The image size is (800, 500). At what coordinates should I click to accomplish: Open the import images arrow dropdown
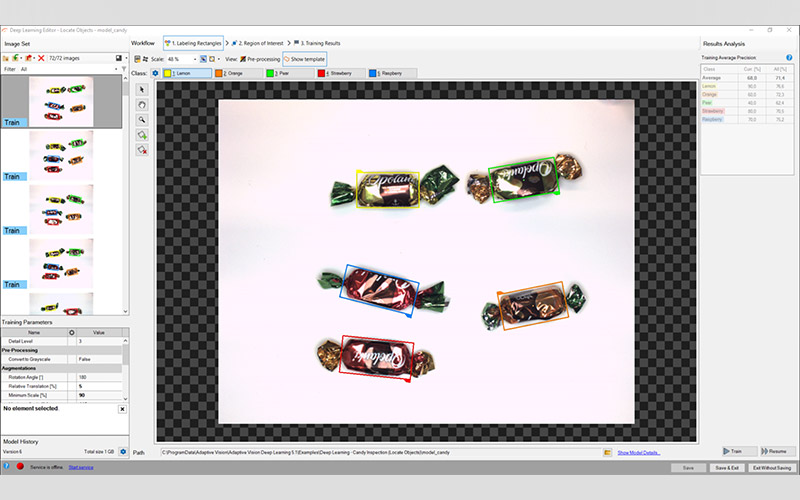[21, 58]
